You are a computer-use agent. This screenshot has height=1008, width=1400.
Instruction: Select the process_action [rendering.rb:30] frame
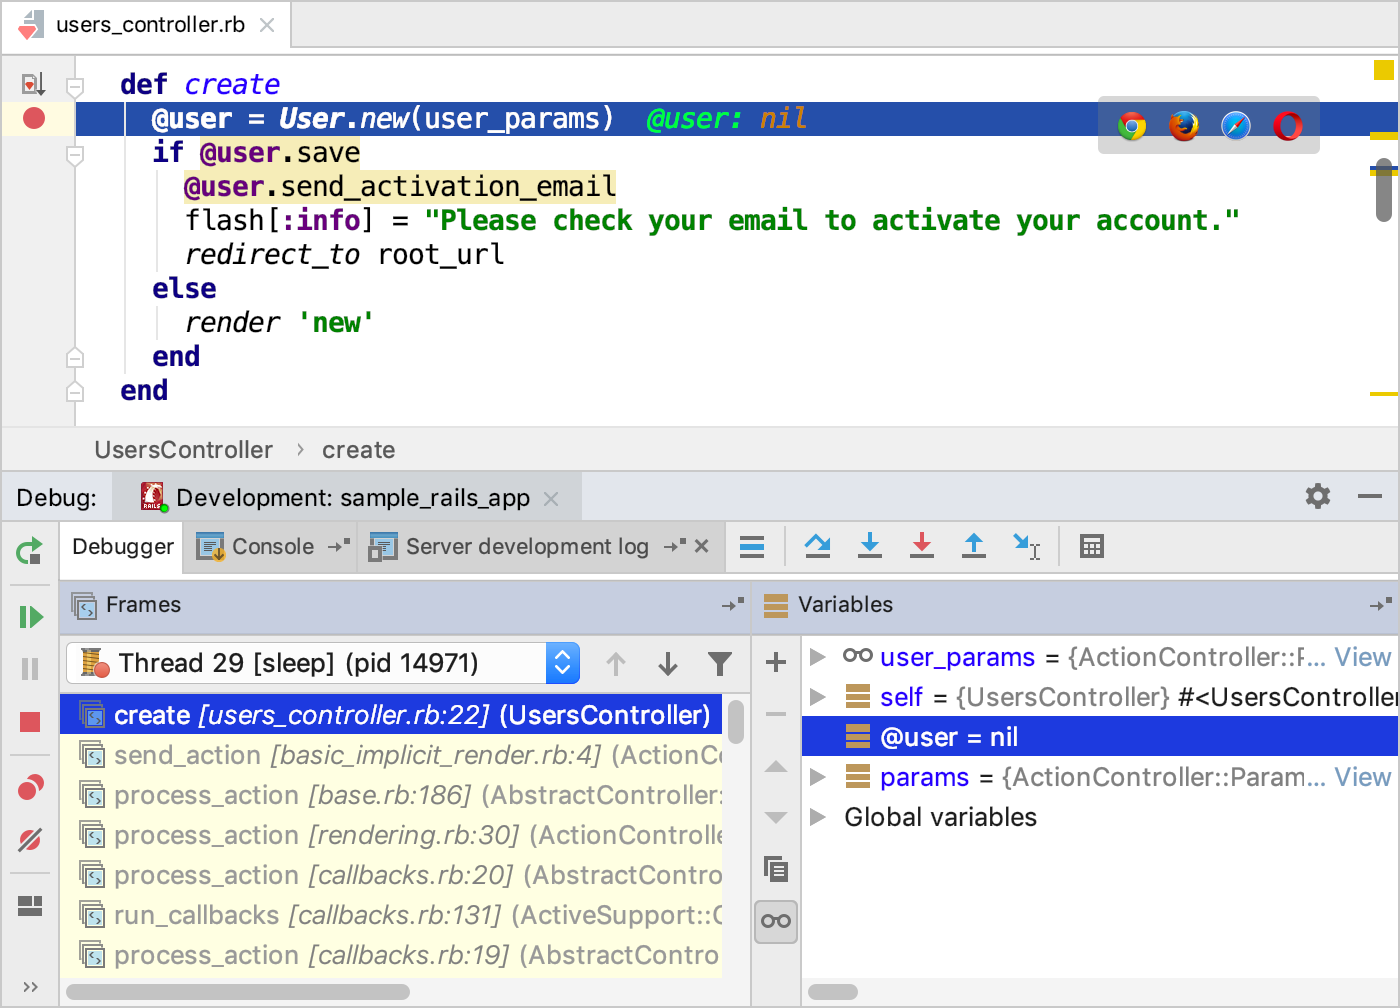tap(391, 835)
